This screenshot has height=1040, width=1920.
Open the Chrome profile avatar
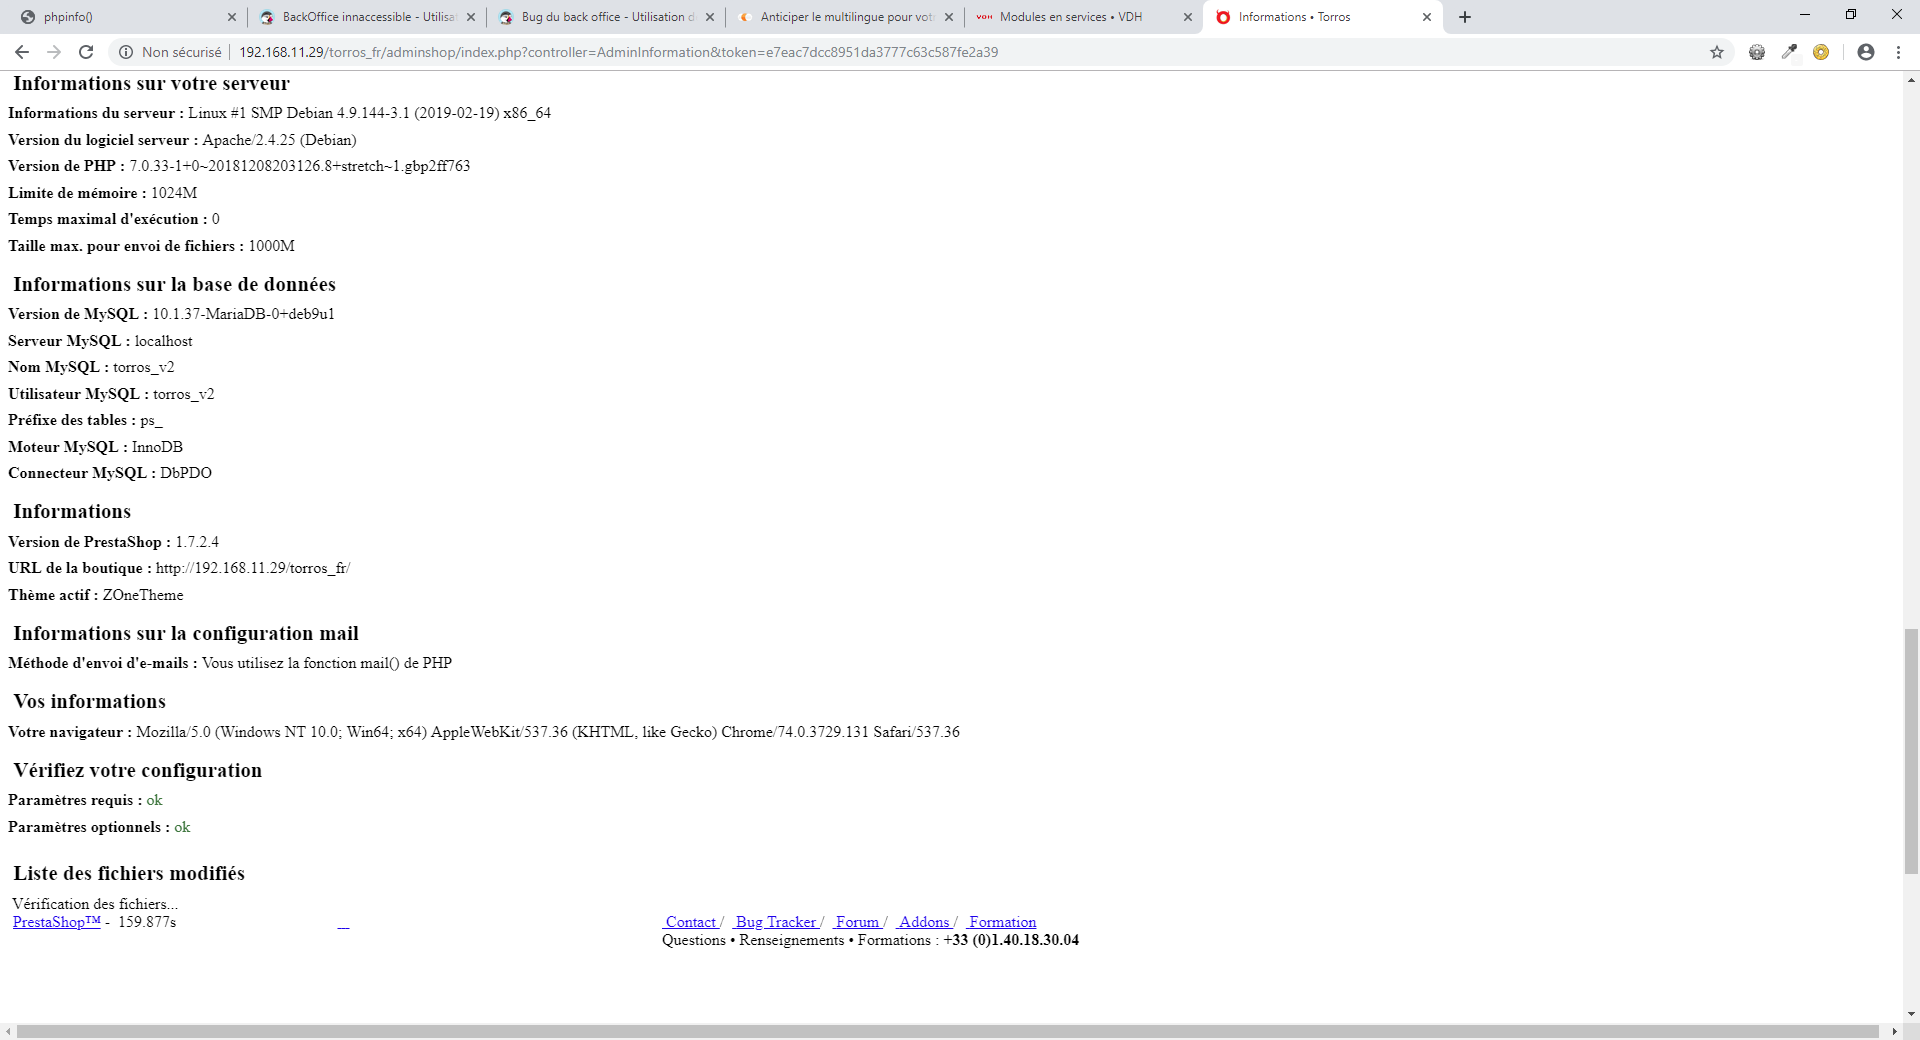pos(1866,52)
